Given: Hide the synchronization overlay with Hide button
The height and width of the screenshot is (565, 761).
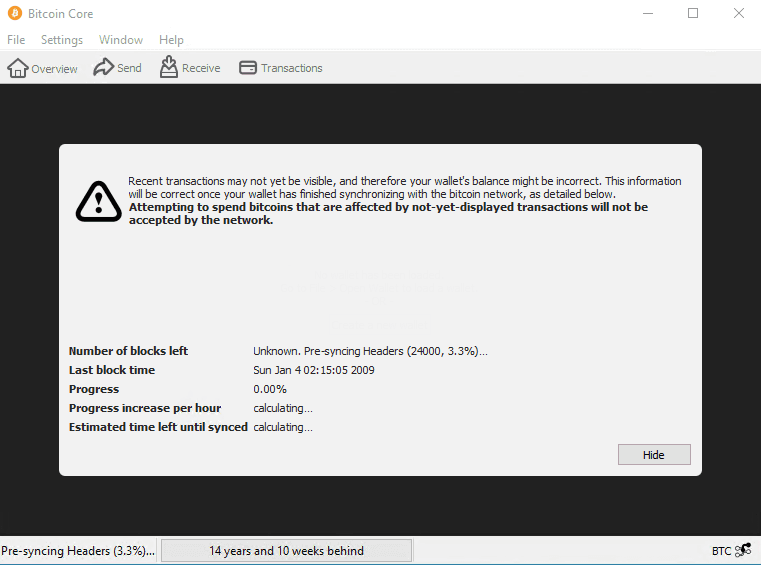Looking at the screenshot, I should tap(654, 454).
